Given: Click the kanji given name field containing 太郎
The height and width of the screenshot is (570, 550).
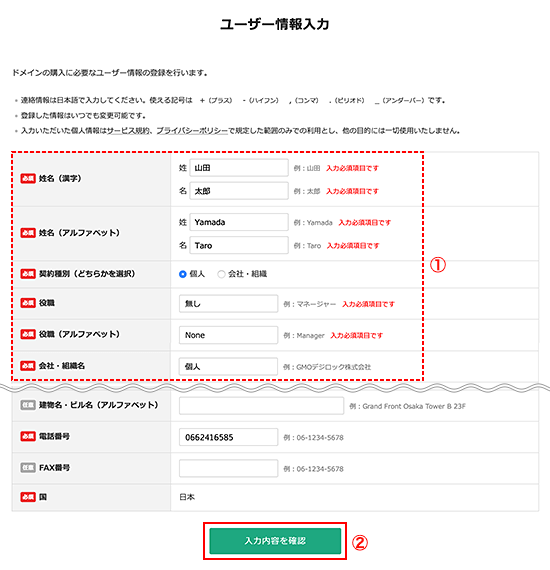Looking at the screenshot, I should click(239, 191).
